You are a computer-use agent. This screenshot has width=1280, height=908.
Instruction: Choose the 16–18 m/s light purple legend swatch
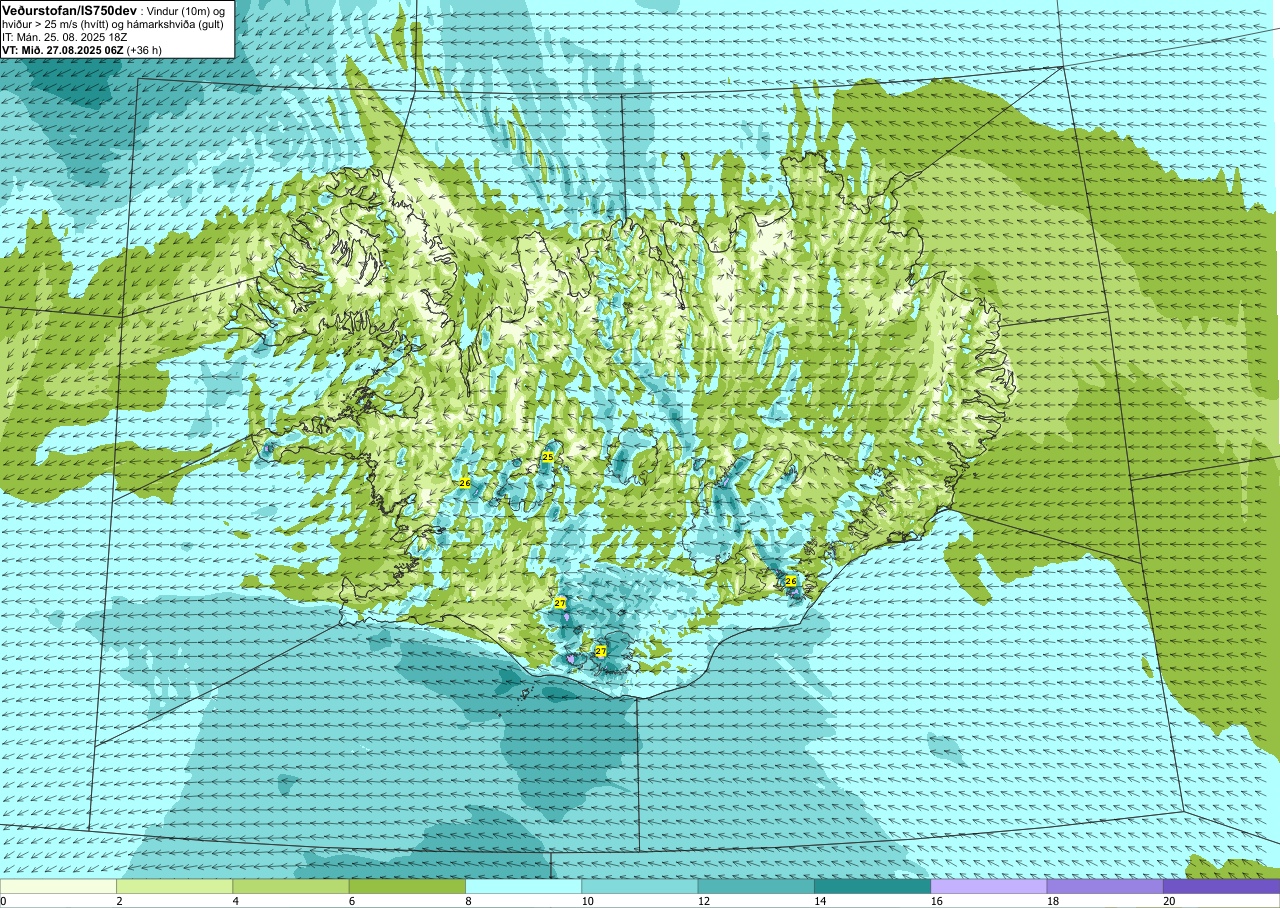point(989,886)
